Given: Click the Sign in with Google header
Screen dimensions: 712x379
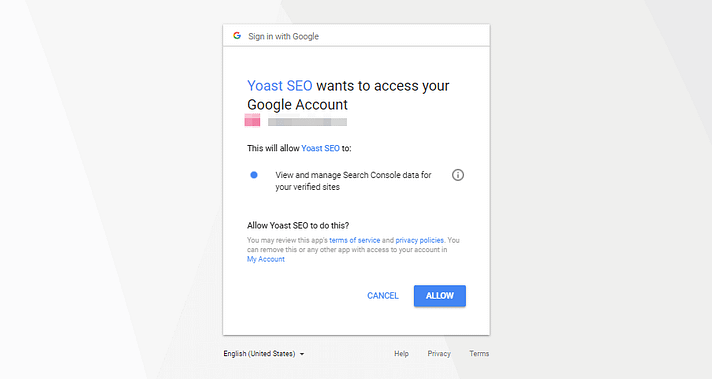Looking at the screenshot, I should (283, 36).
